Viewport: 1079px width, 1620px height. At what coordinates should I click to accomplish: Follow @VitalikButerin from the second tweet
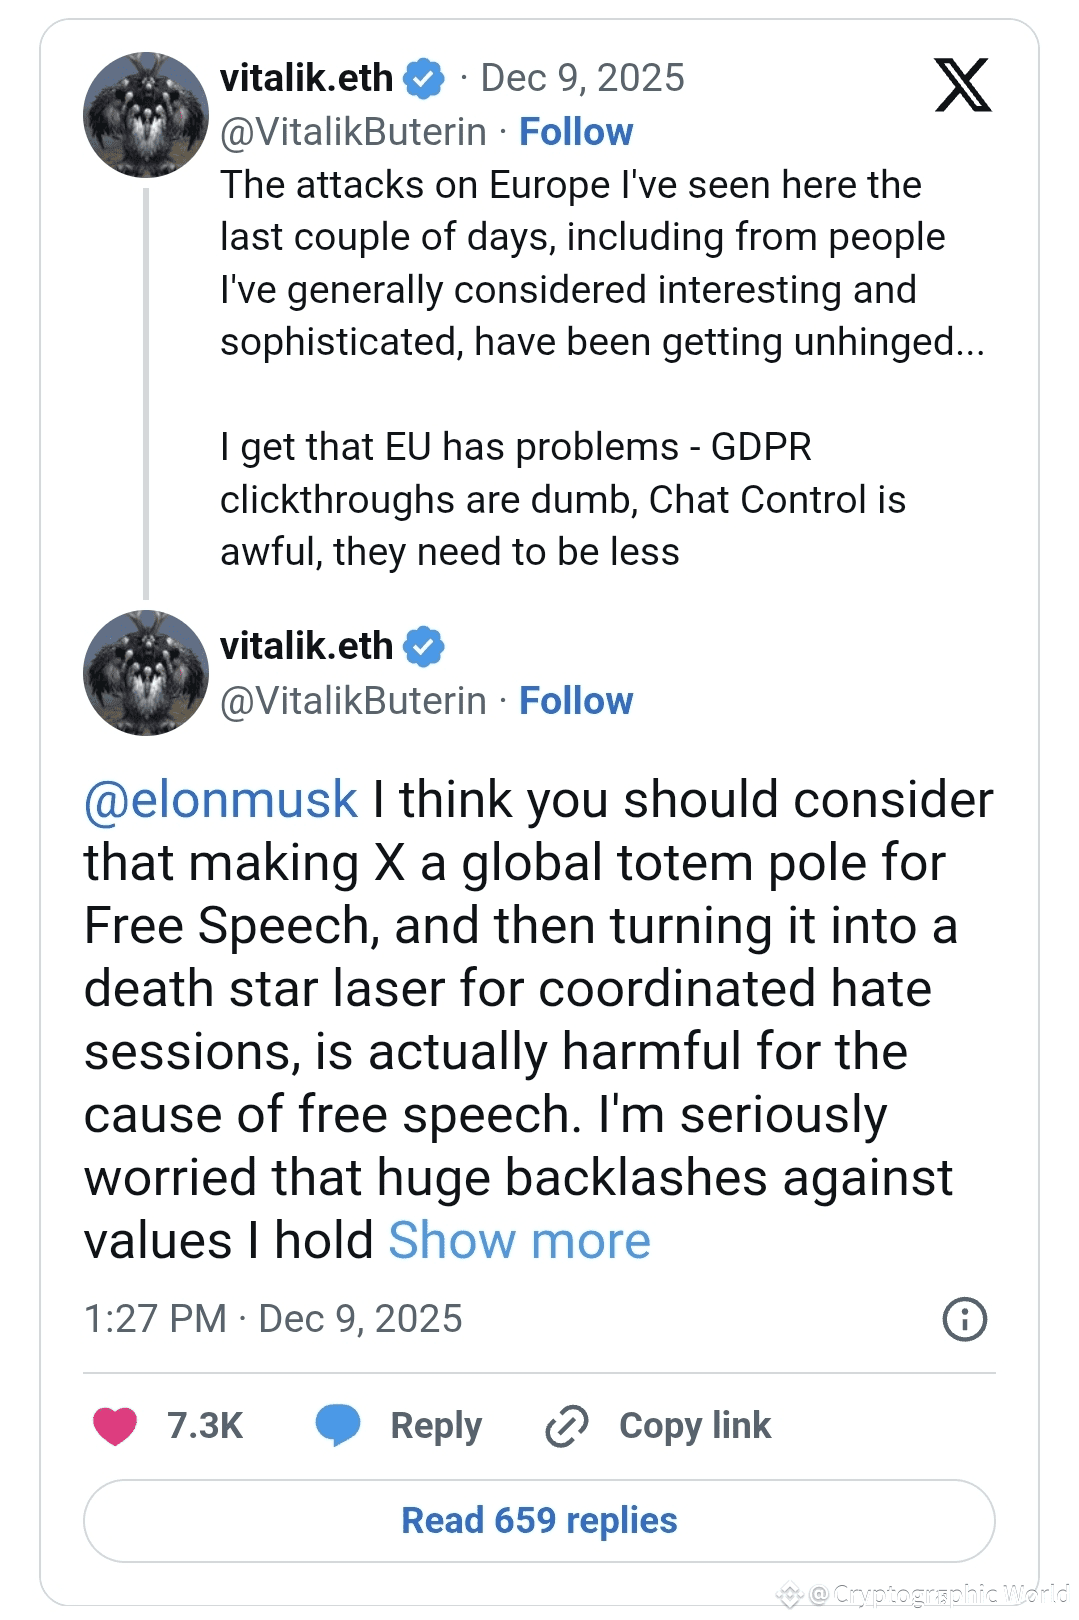coord(576,701)
